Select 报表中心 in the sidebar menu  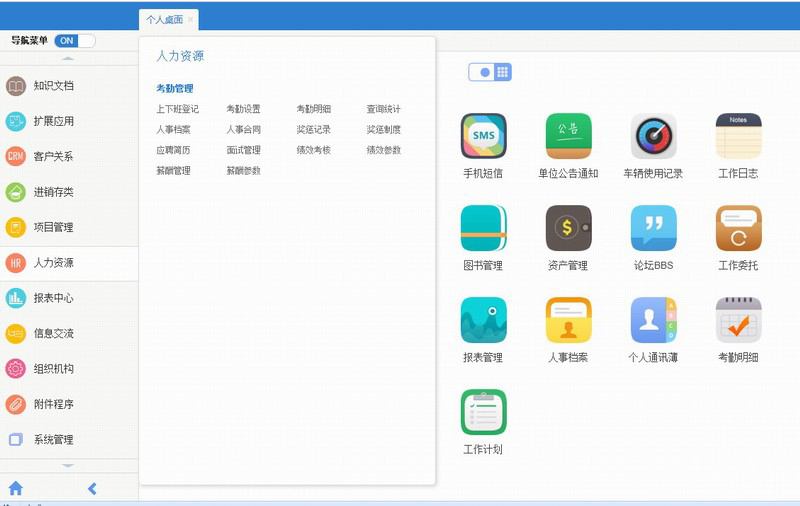click(53, 298)
